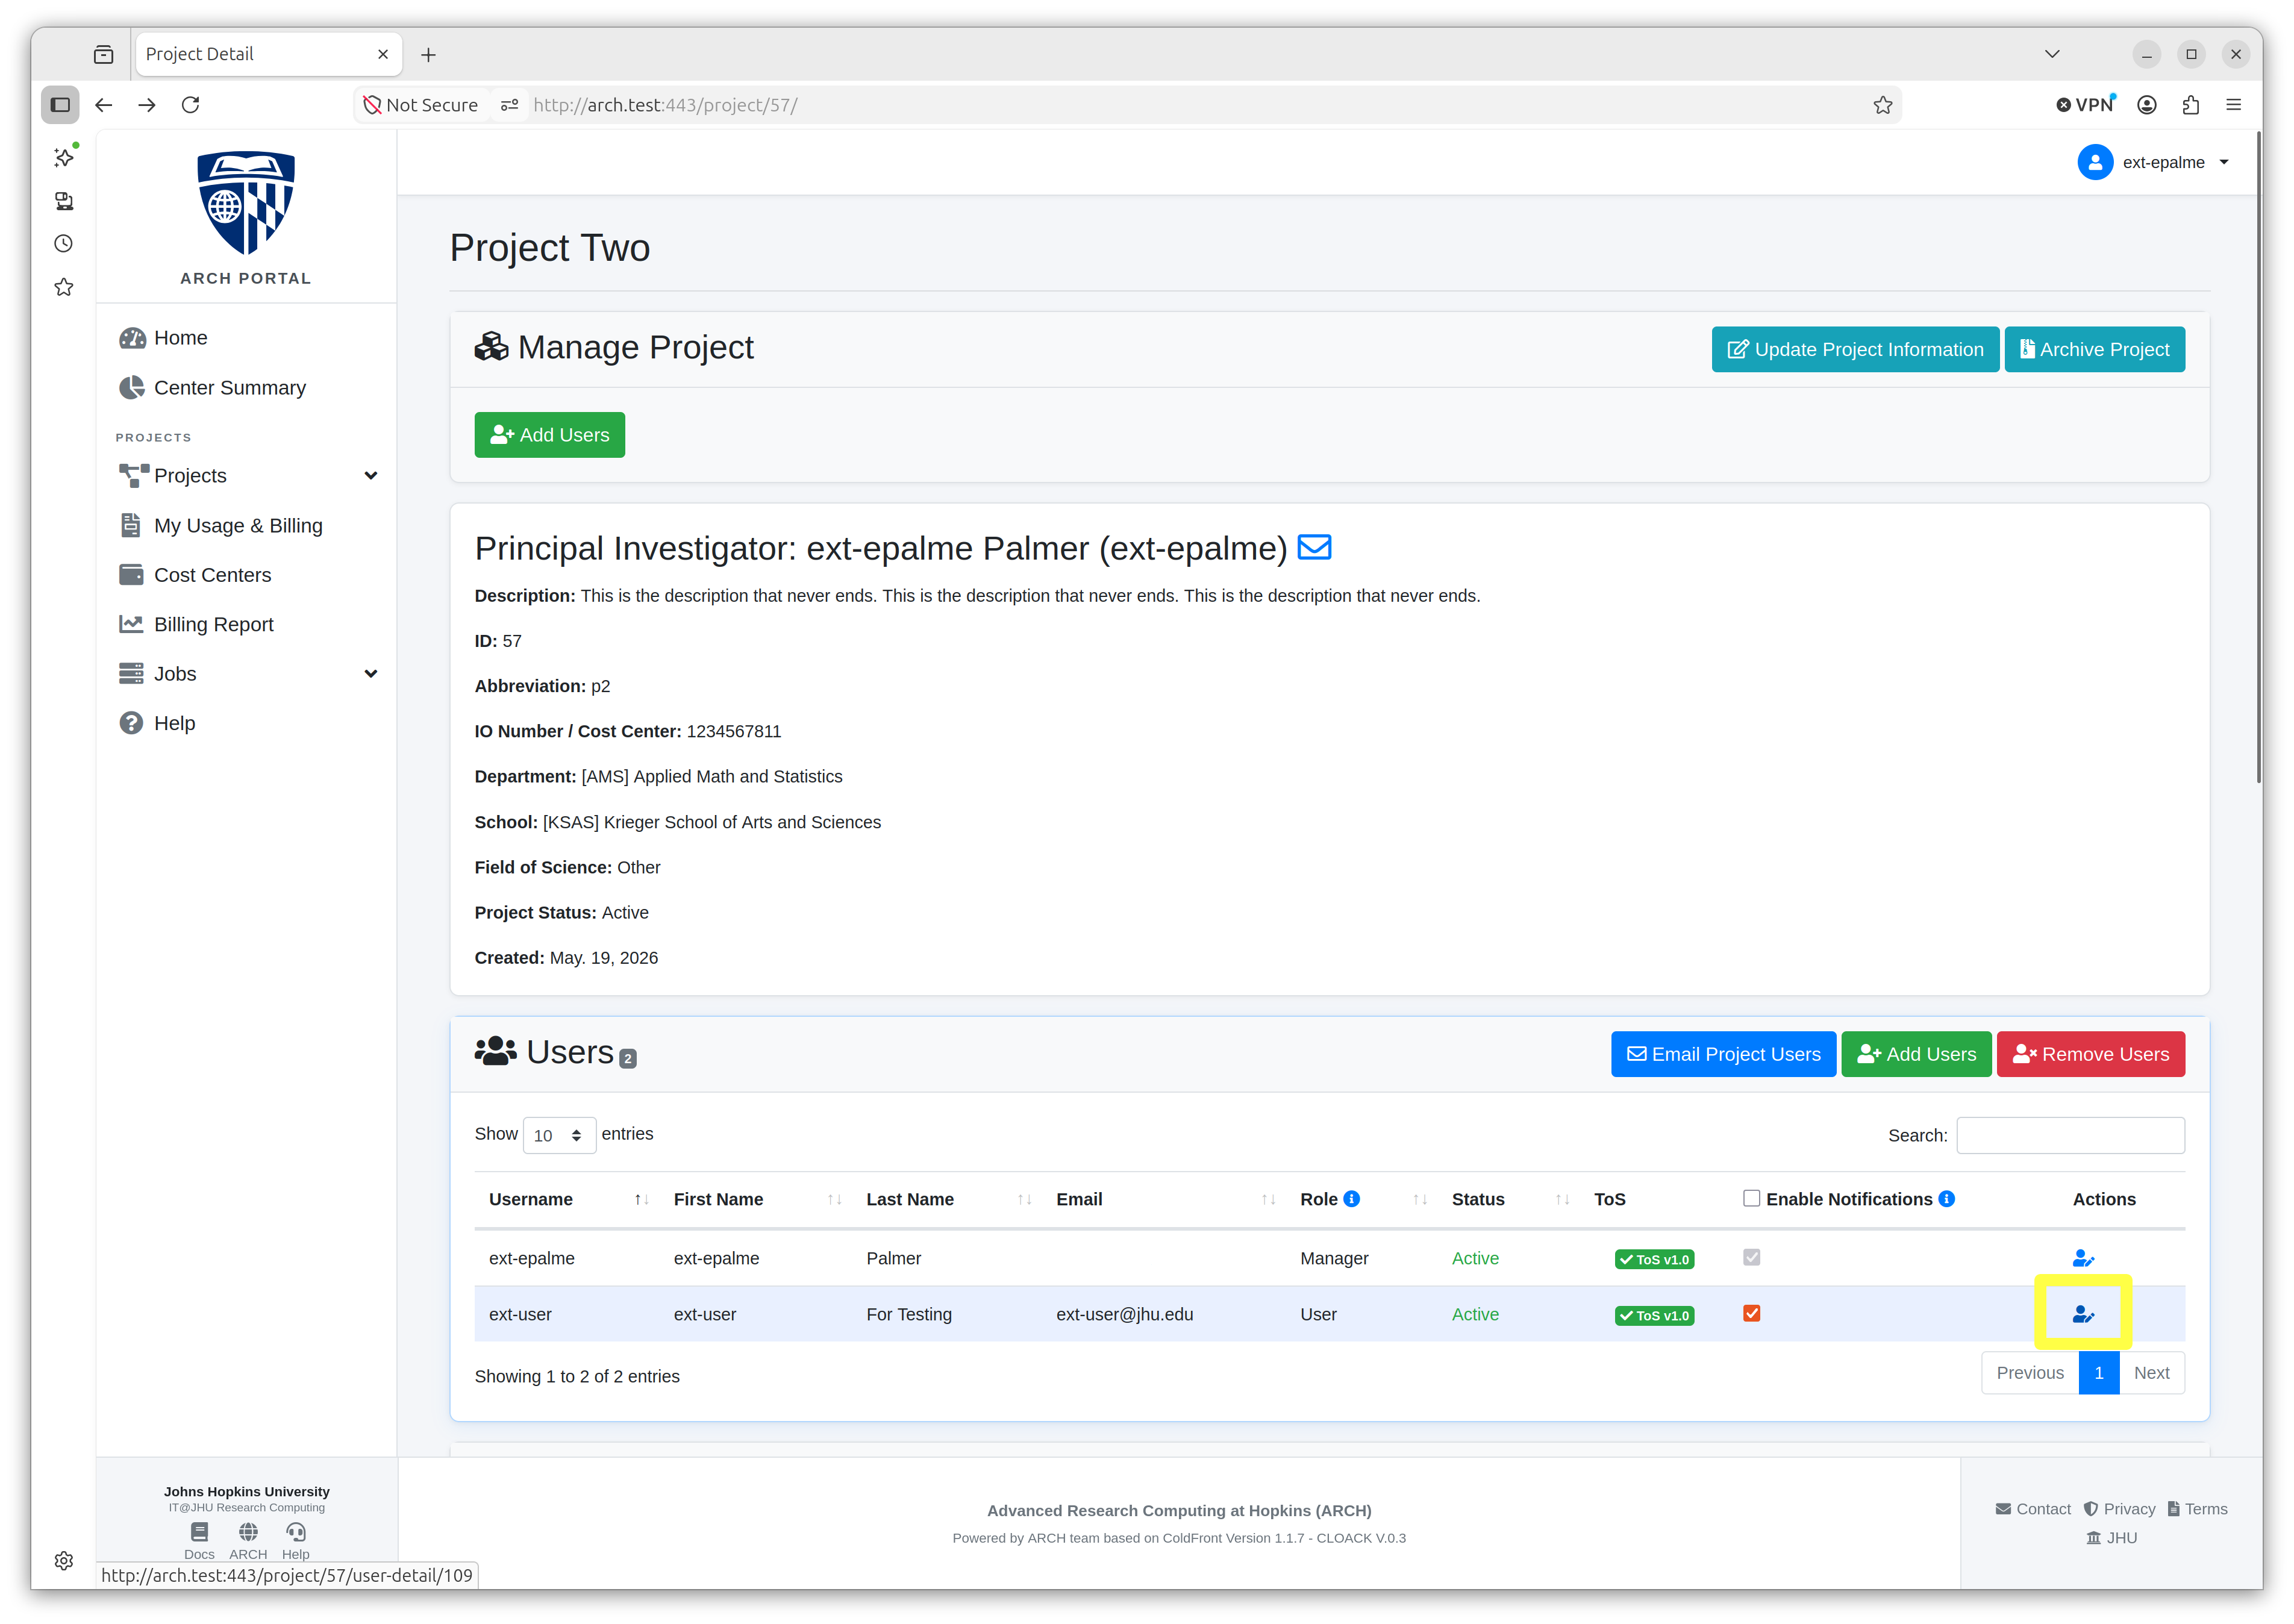Expand the Jobs sidebar menu
Viewport: 2294px width, 1624px height.
247,674
